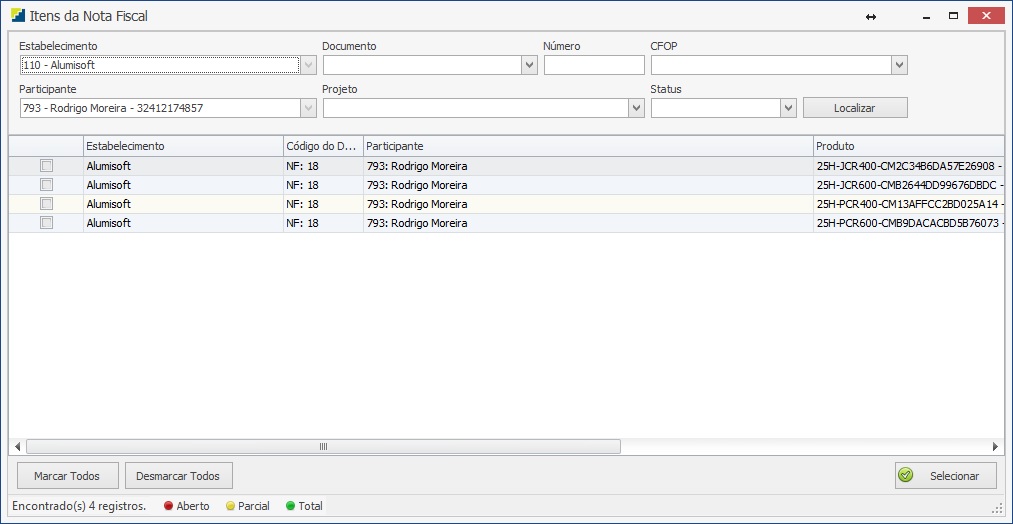Screen dimensions: 1013x524
Task: Select the checkbox for the 25H-PCR600 row
Action: point(46,223)
